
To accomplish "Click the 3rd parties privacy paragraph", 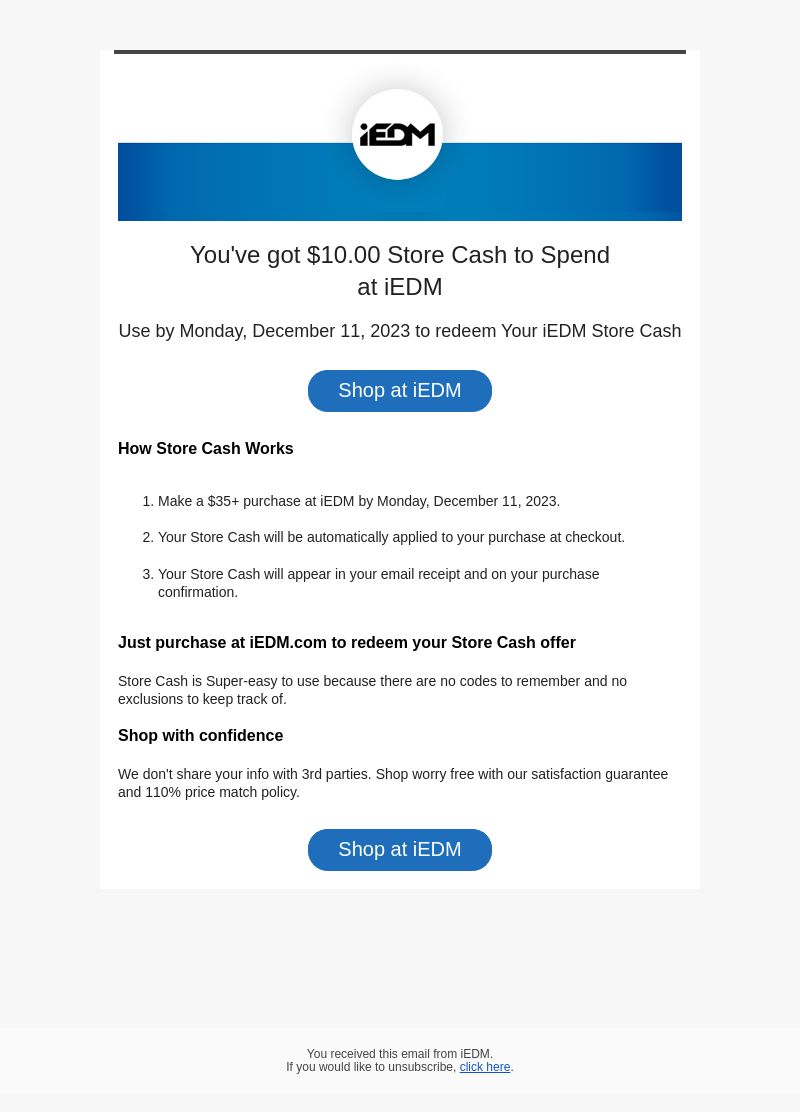I will pyautogui.click(x=393, y=783).
